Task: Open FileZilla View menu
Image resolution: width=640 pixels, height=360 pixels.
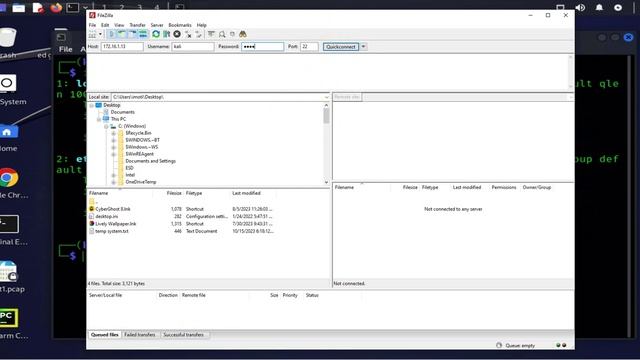Action: coord(119,25)
